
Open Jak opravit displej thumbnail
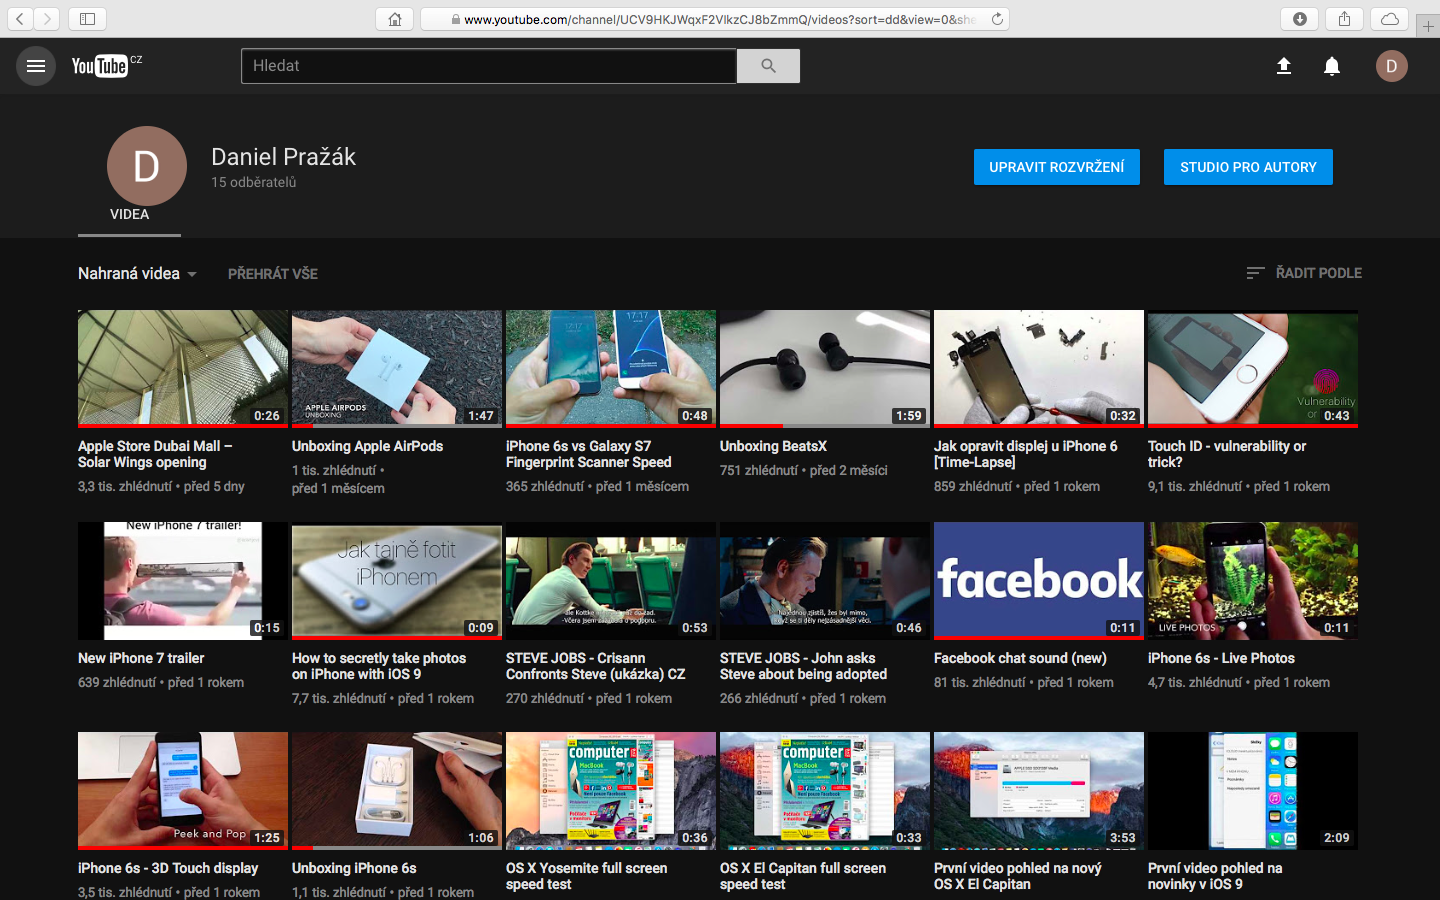click(x=1039, y=369)
